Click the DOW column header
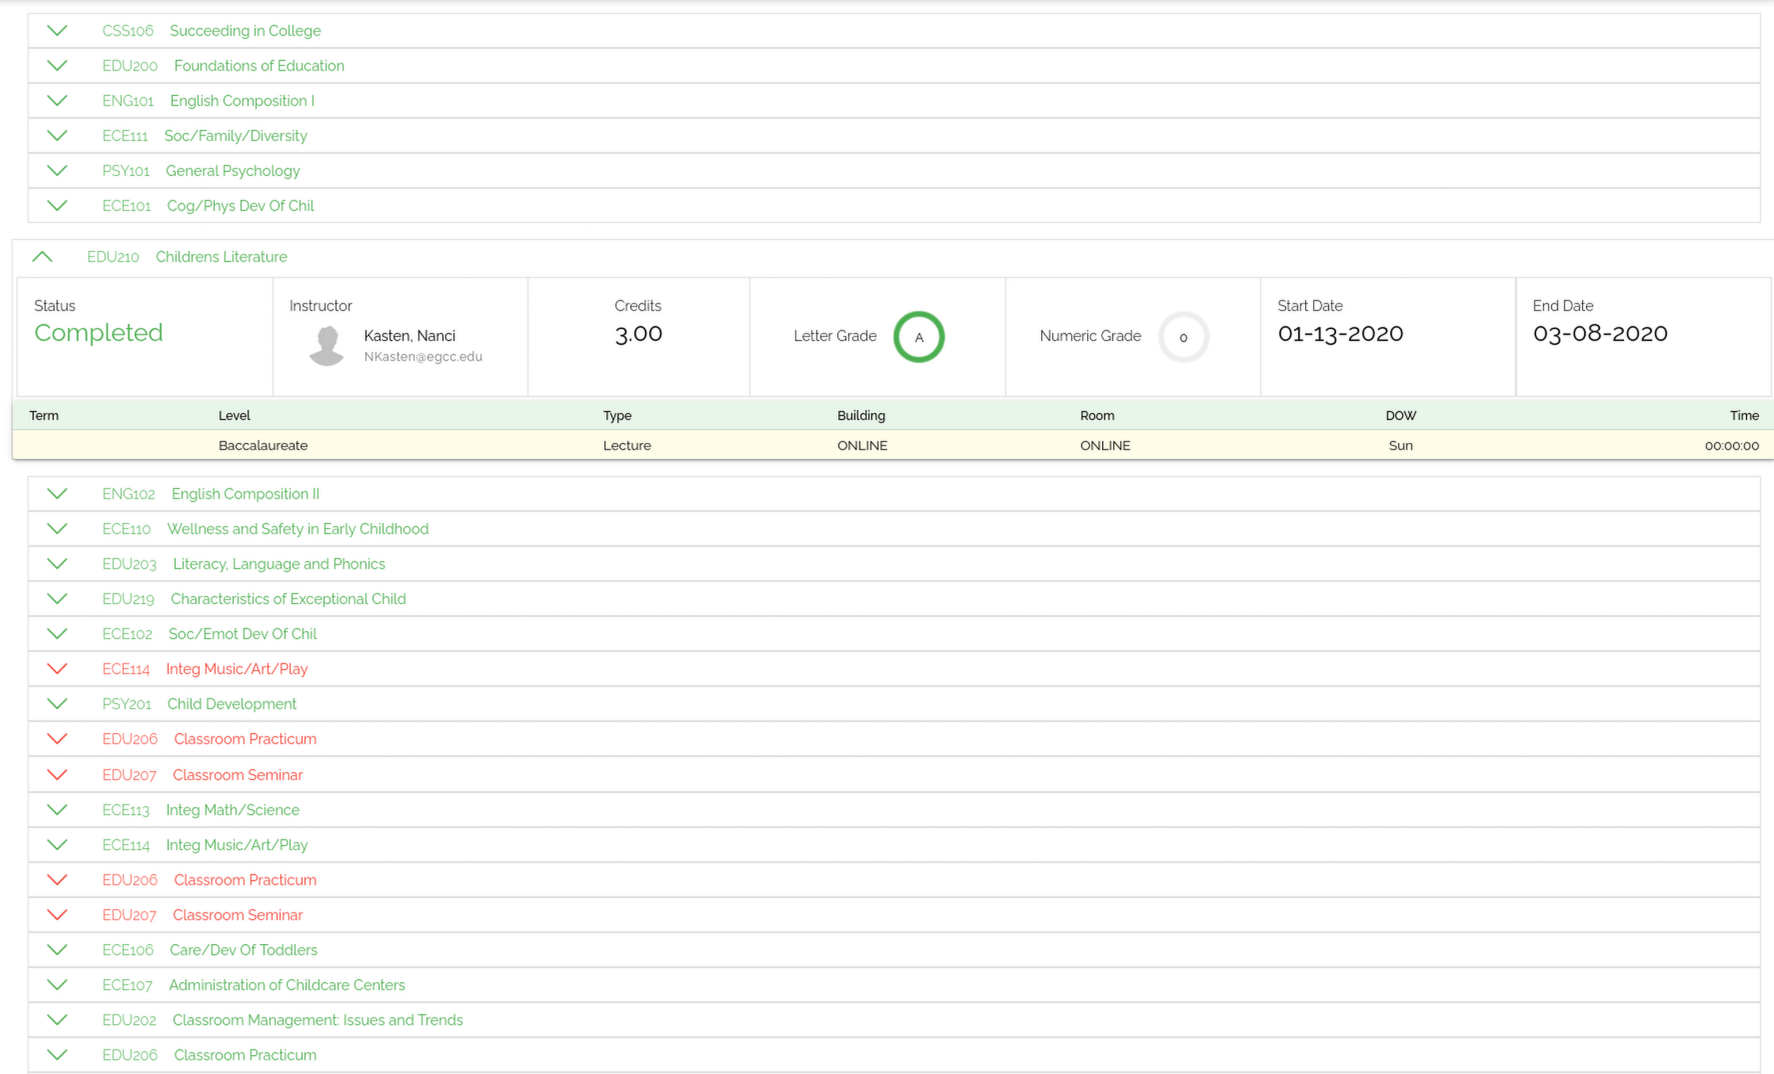Screen dimensions: 1774x1074 point(1400,415)
